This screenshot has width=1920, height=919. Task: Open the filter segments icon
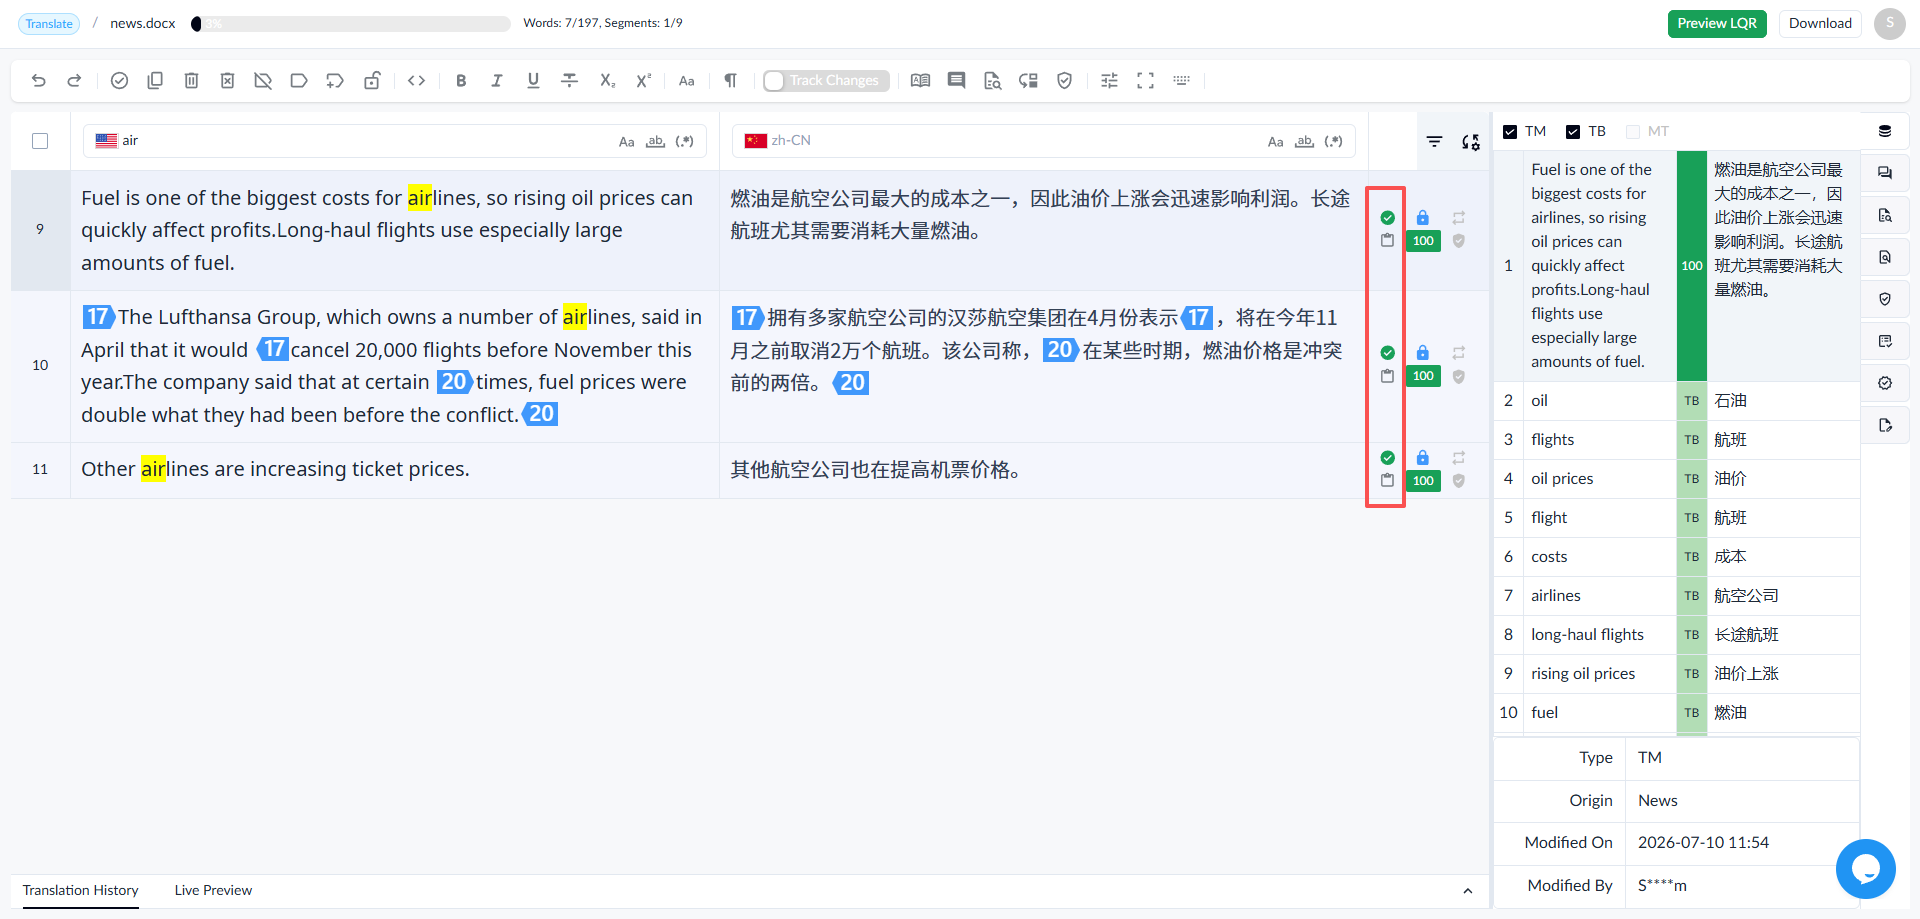pyautogui.click(x=1434, y=142)
